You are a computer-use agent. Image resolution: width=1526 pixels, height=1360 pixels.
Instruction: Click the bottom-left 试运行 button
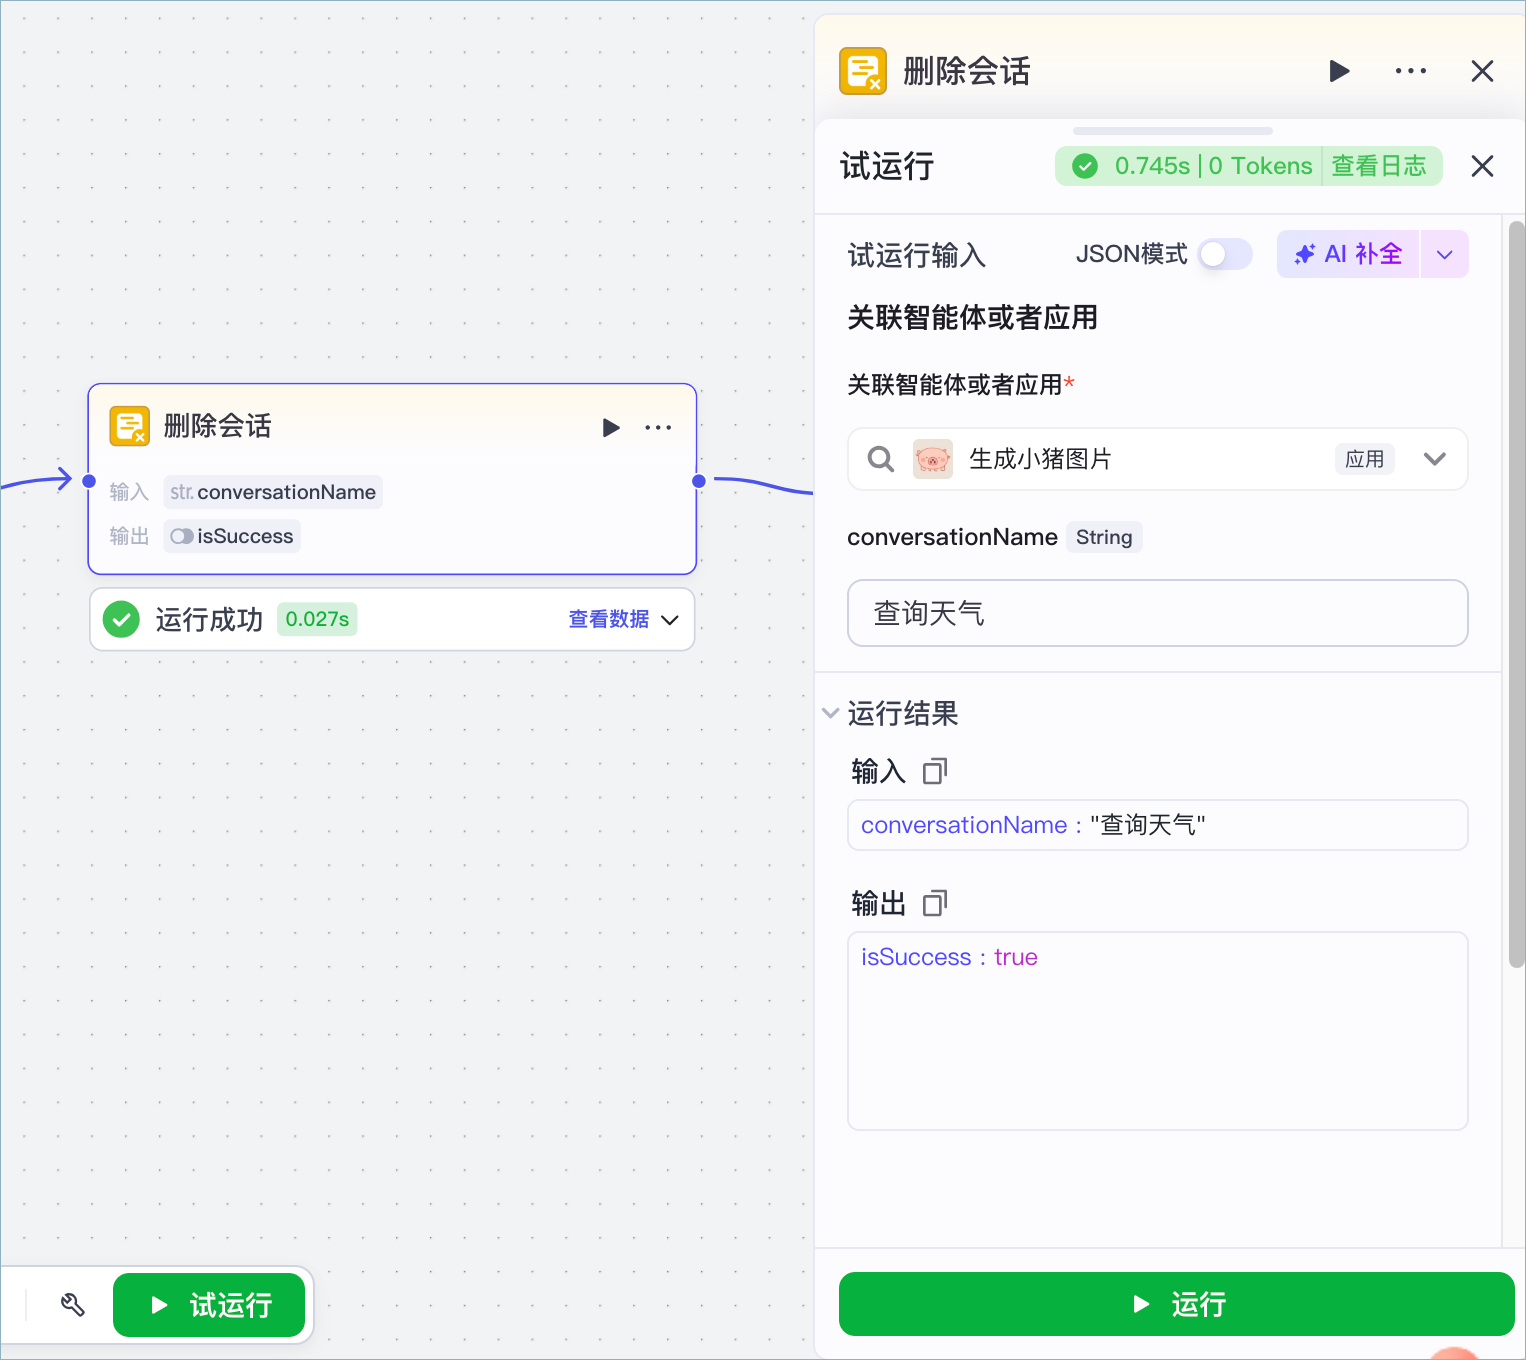point(209,1305)
